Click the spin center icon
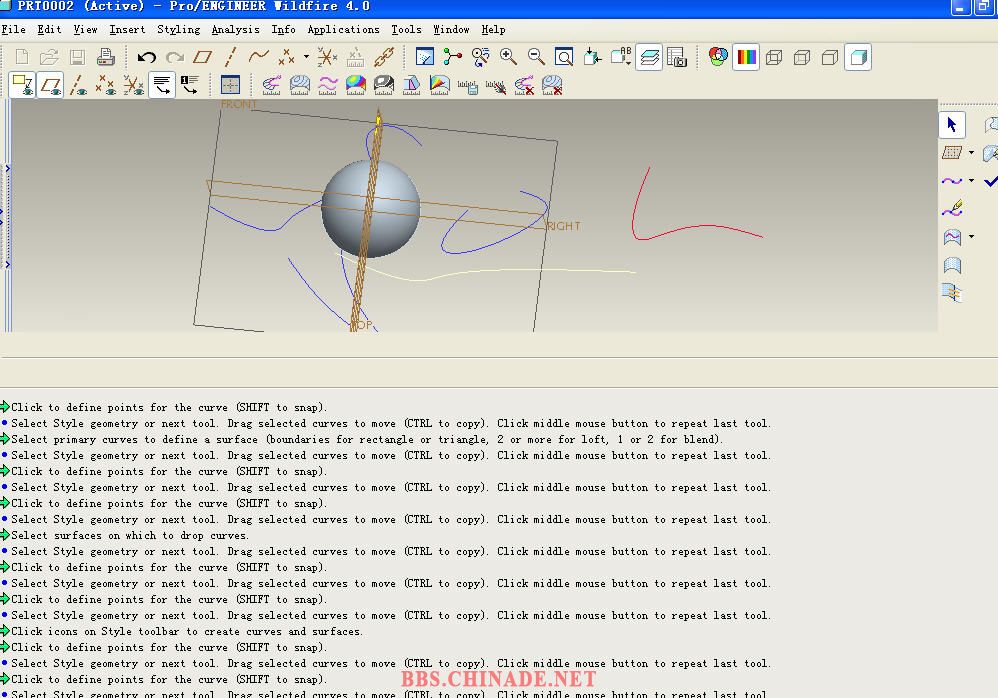Image resolution: width=998 pixels, height=698 pixels. [452, 57]
